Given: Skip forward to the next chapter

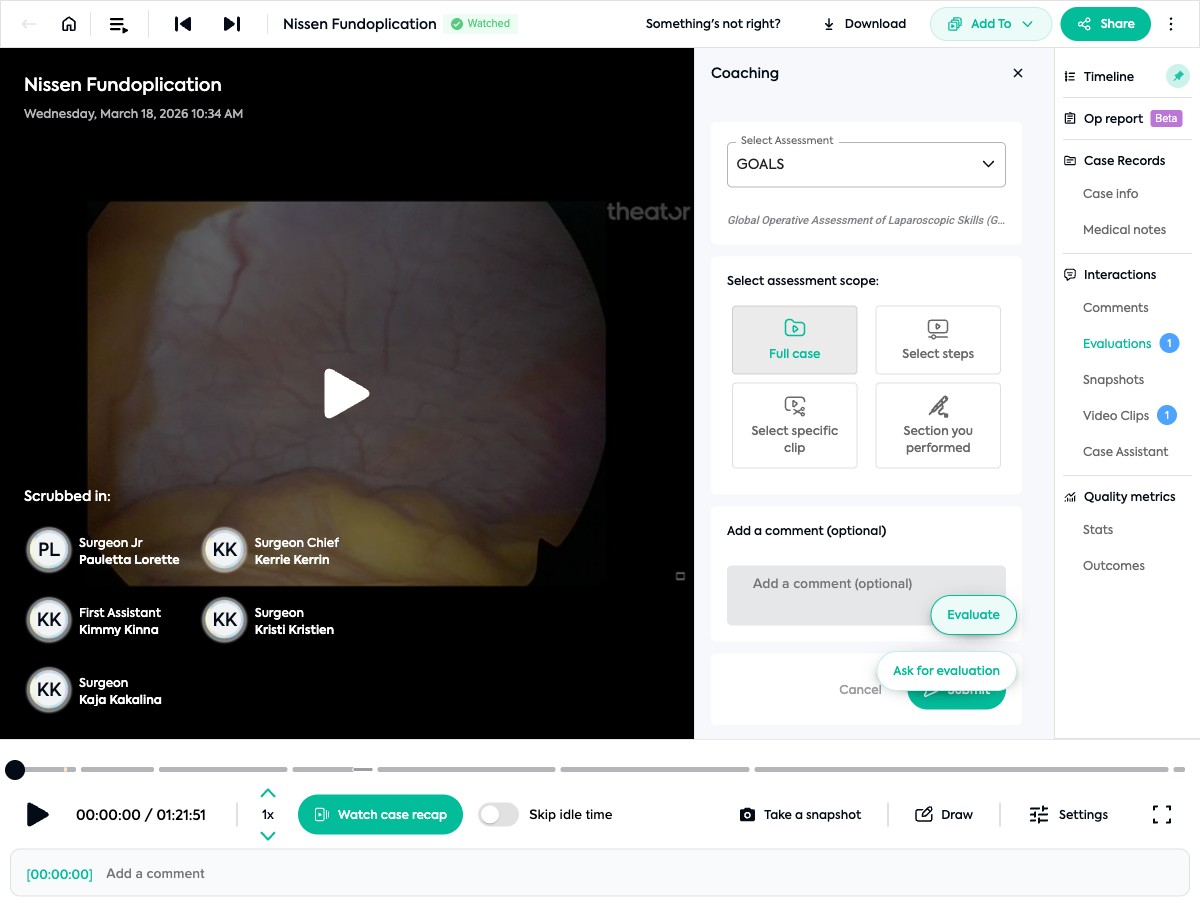Looking at the screenshot, I should coord(232,23).
